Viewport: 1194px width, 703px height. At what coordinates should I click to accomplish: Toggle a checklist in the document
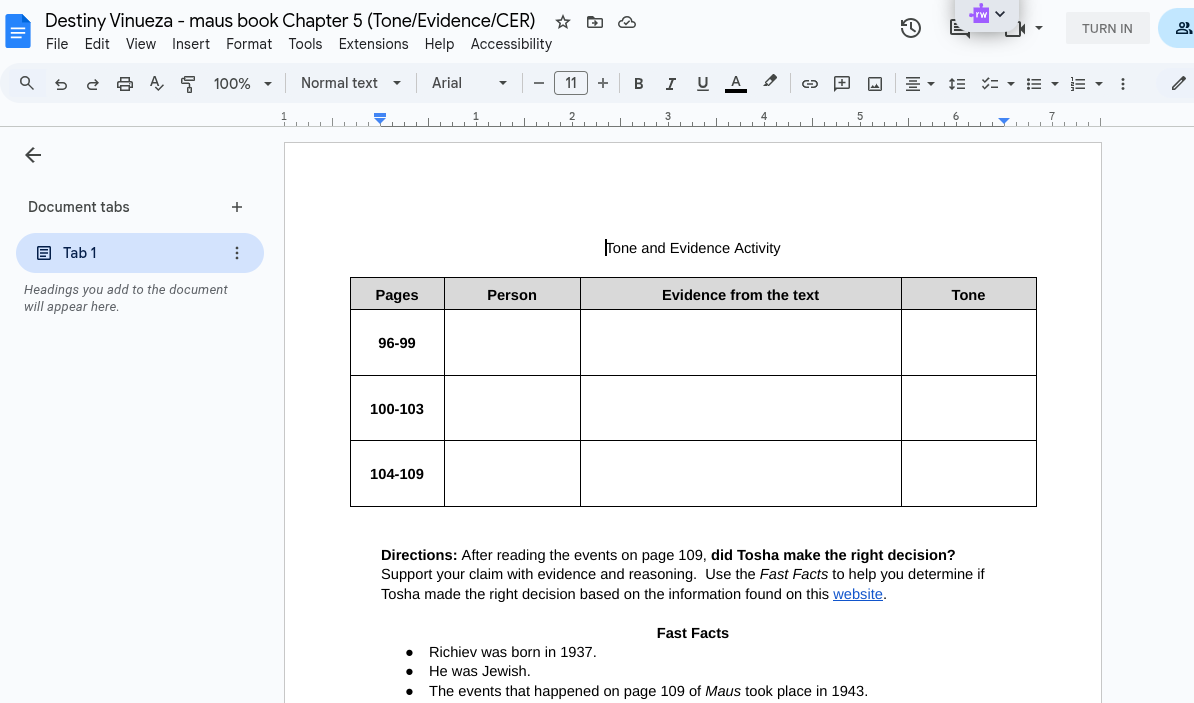(x=991, y=83)
